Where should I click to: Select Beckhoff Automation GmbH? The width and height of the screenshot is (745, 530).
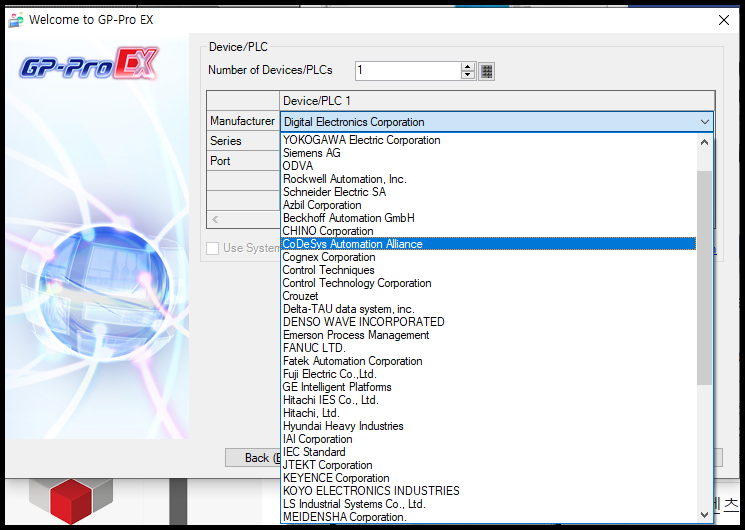click(x=488, y=218)
